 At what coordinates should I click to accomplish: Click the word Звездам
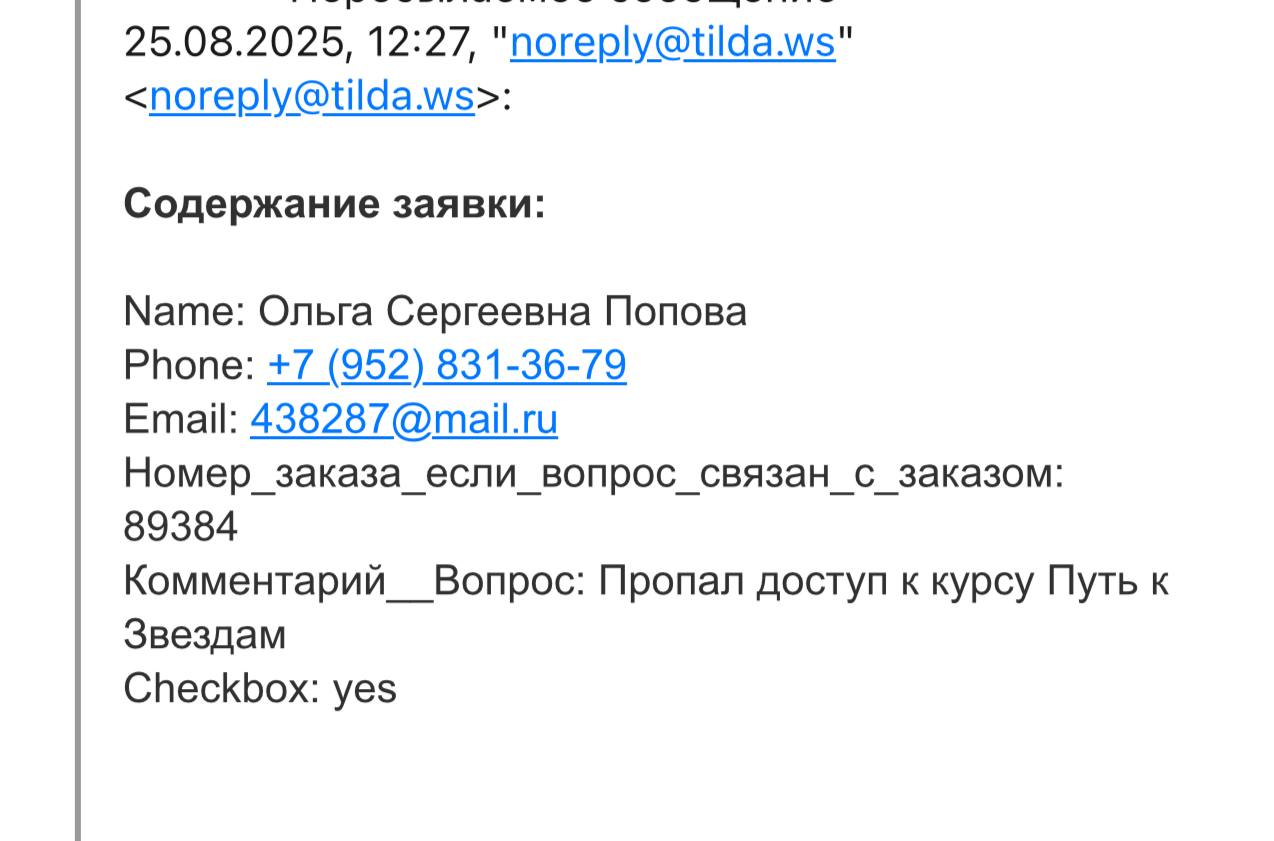[x=204, y=635]
